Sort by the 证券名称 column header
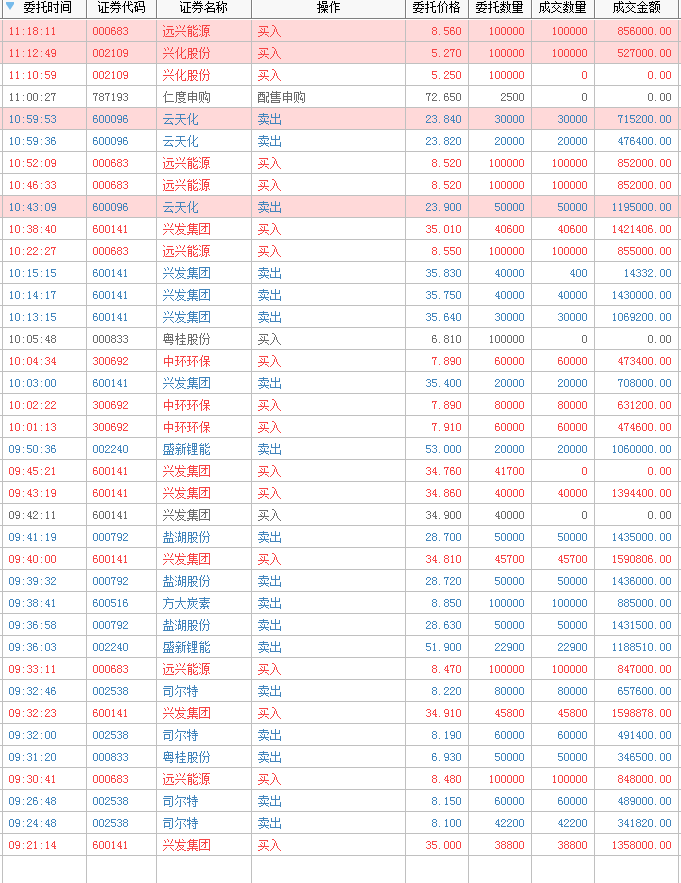 click(x=203, y=8)
